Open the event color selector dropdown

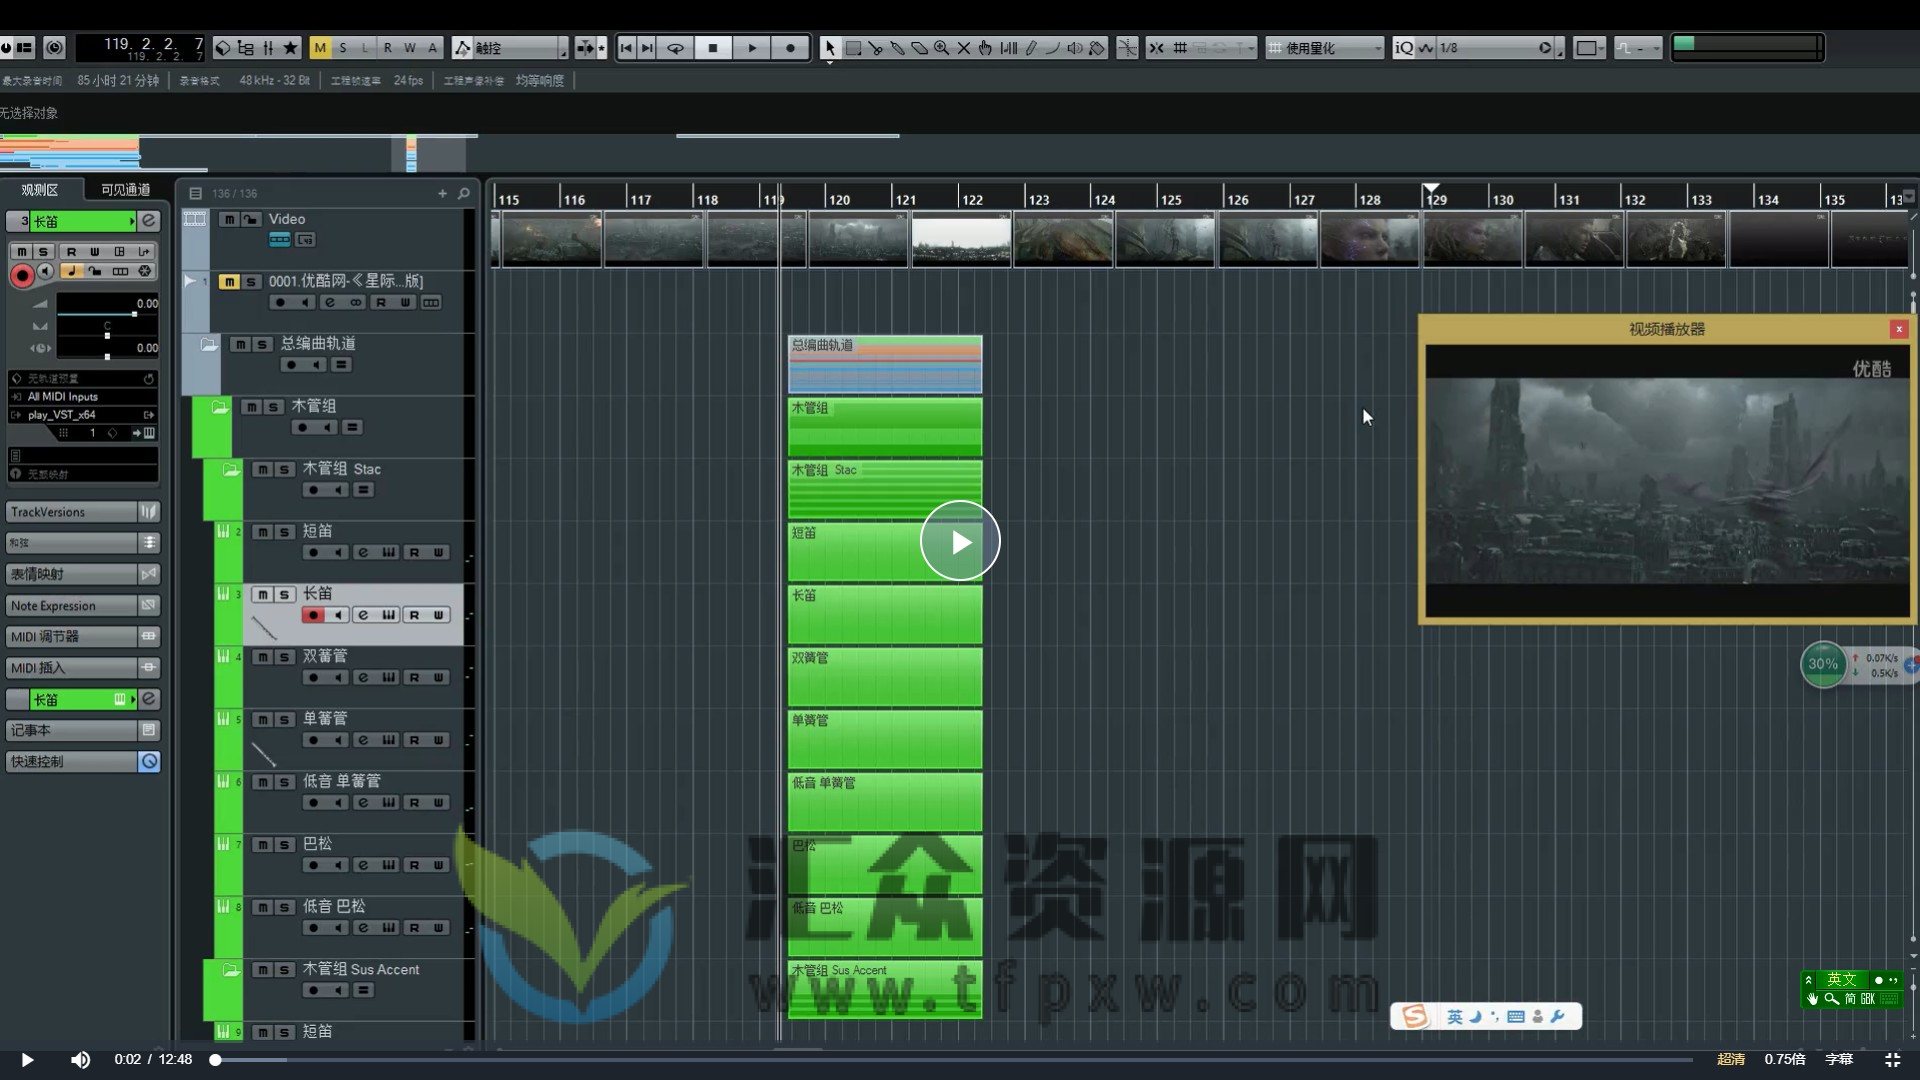1588,47
